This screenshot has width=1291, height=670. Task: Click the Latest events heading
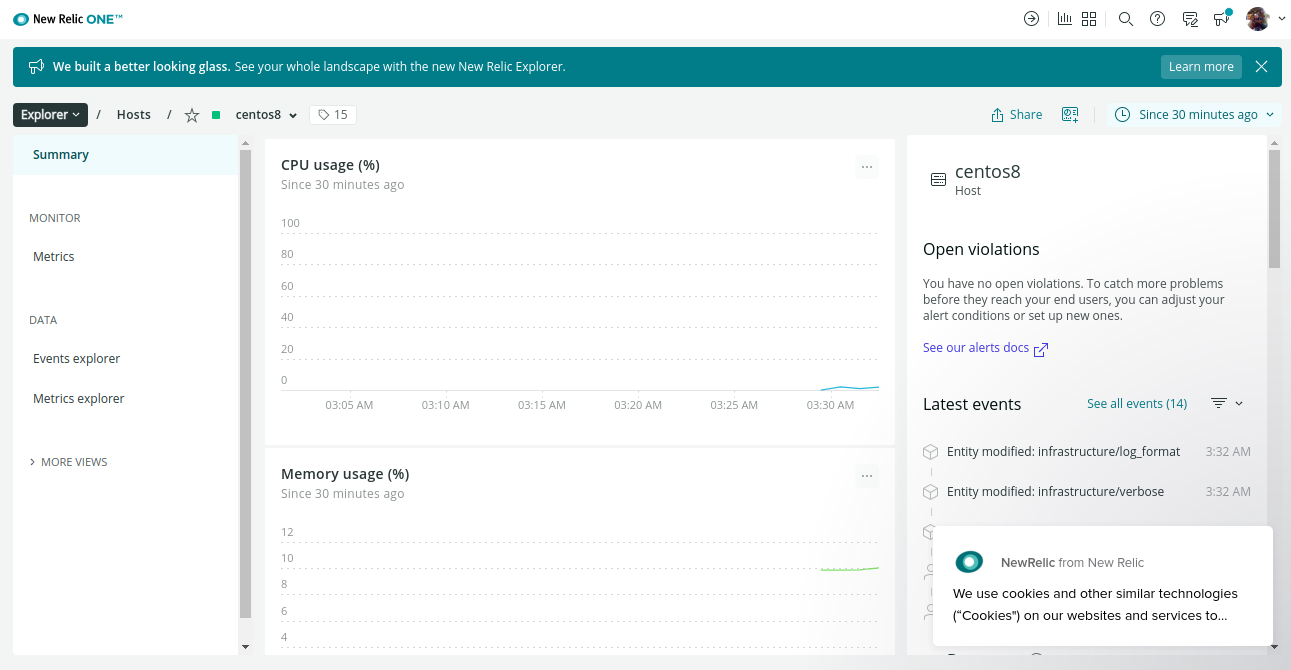[972, 405]
